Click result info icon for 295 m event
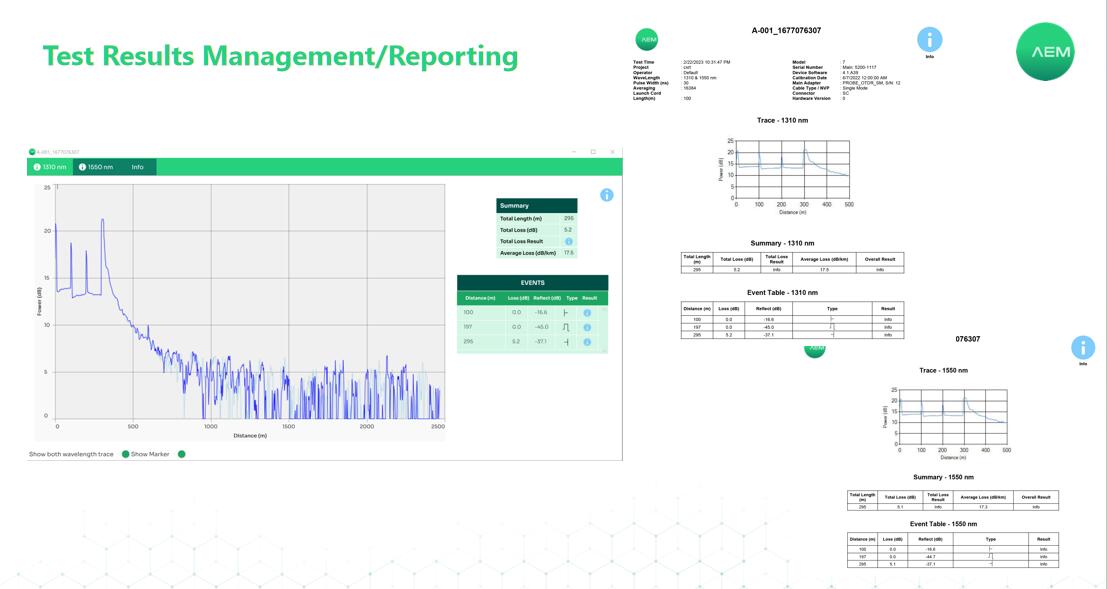This screenshot has height=589, width=1107. point(587,342)
